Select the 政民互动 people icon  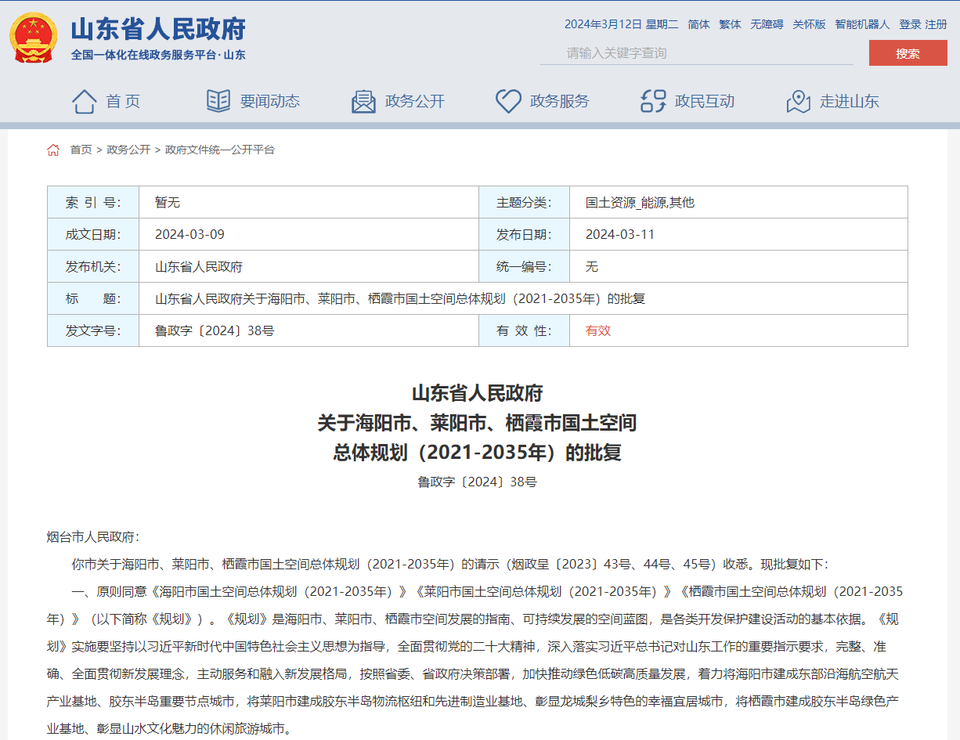(x=653, y=100)
